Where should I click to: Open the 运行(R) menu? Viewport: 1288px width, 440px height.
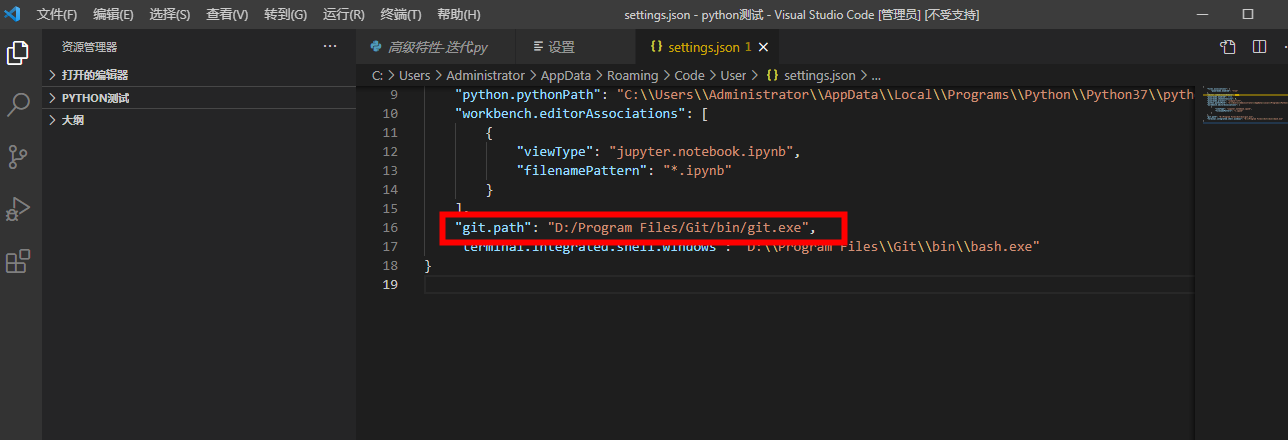point(344,15)
